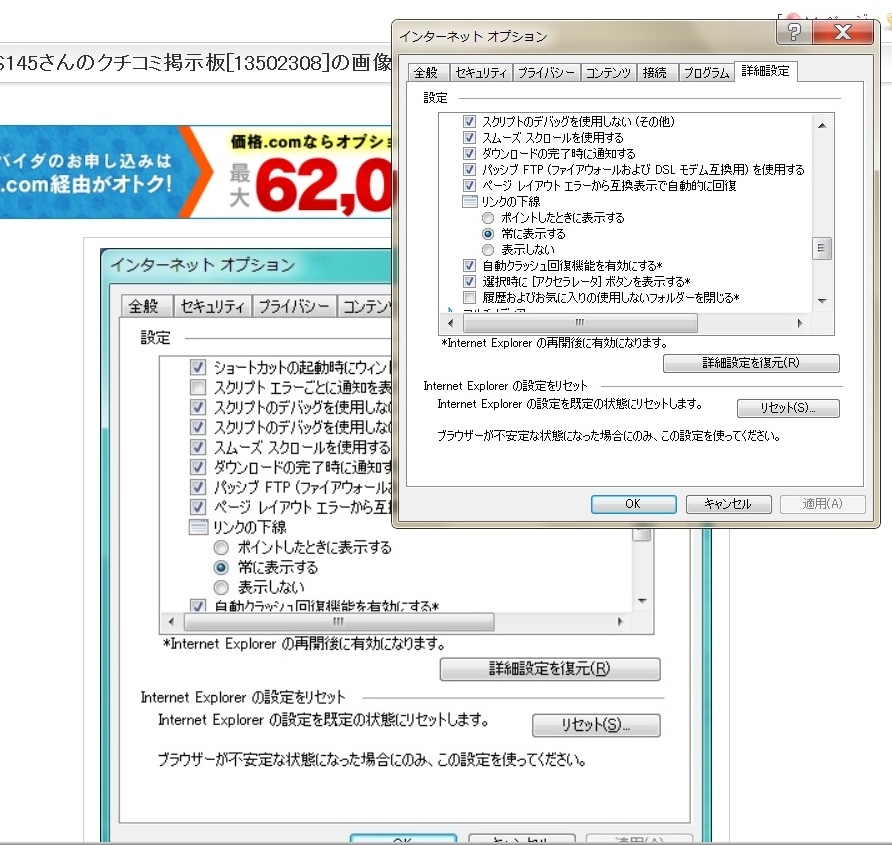Click horizontal scrollbar thumb in front settings list
This screenshot has height=845, width=892.
[580, 323]
